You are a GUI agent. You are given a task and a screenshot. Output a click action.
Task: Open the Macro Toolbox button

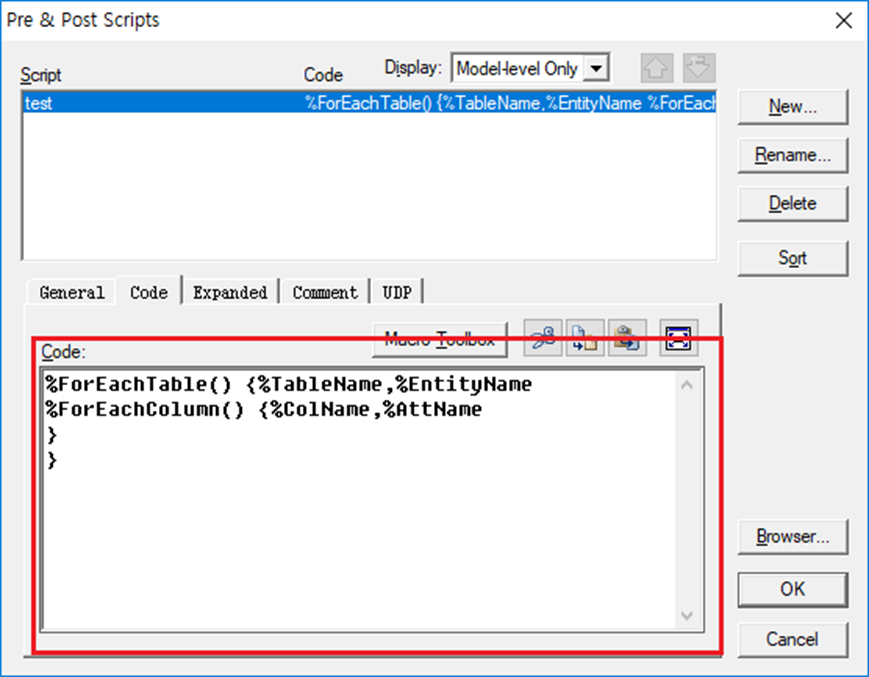pyautogui.click(x=439, y=339)
